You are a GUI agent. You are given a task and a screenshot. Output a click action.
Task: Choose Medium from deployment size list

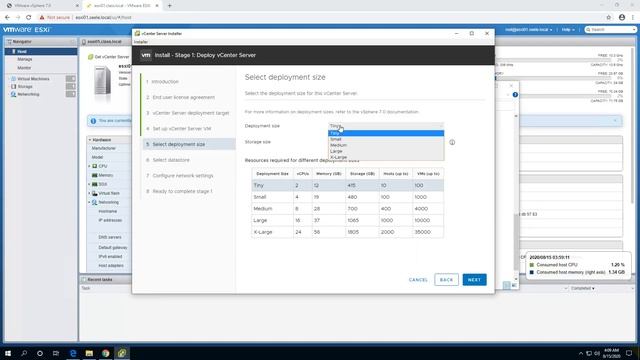[x=386, y=145]
